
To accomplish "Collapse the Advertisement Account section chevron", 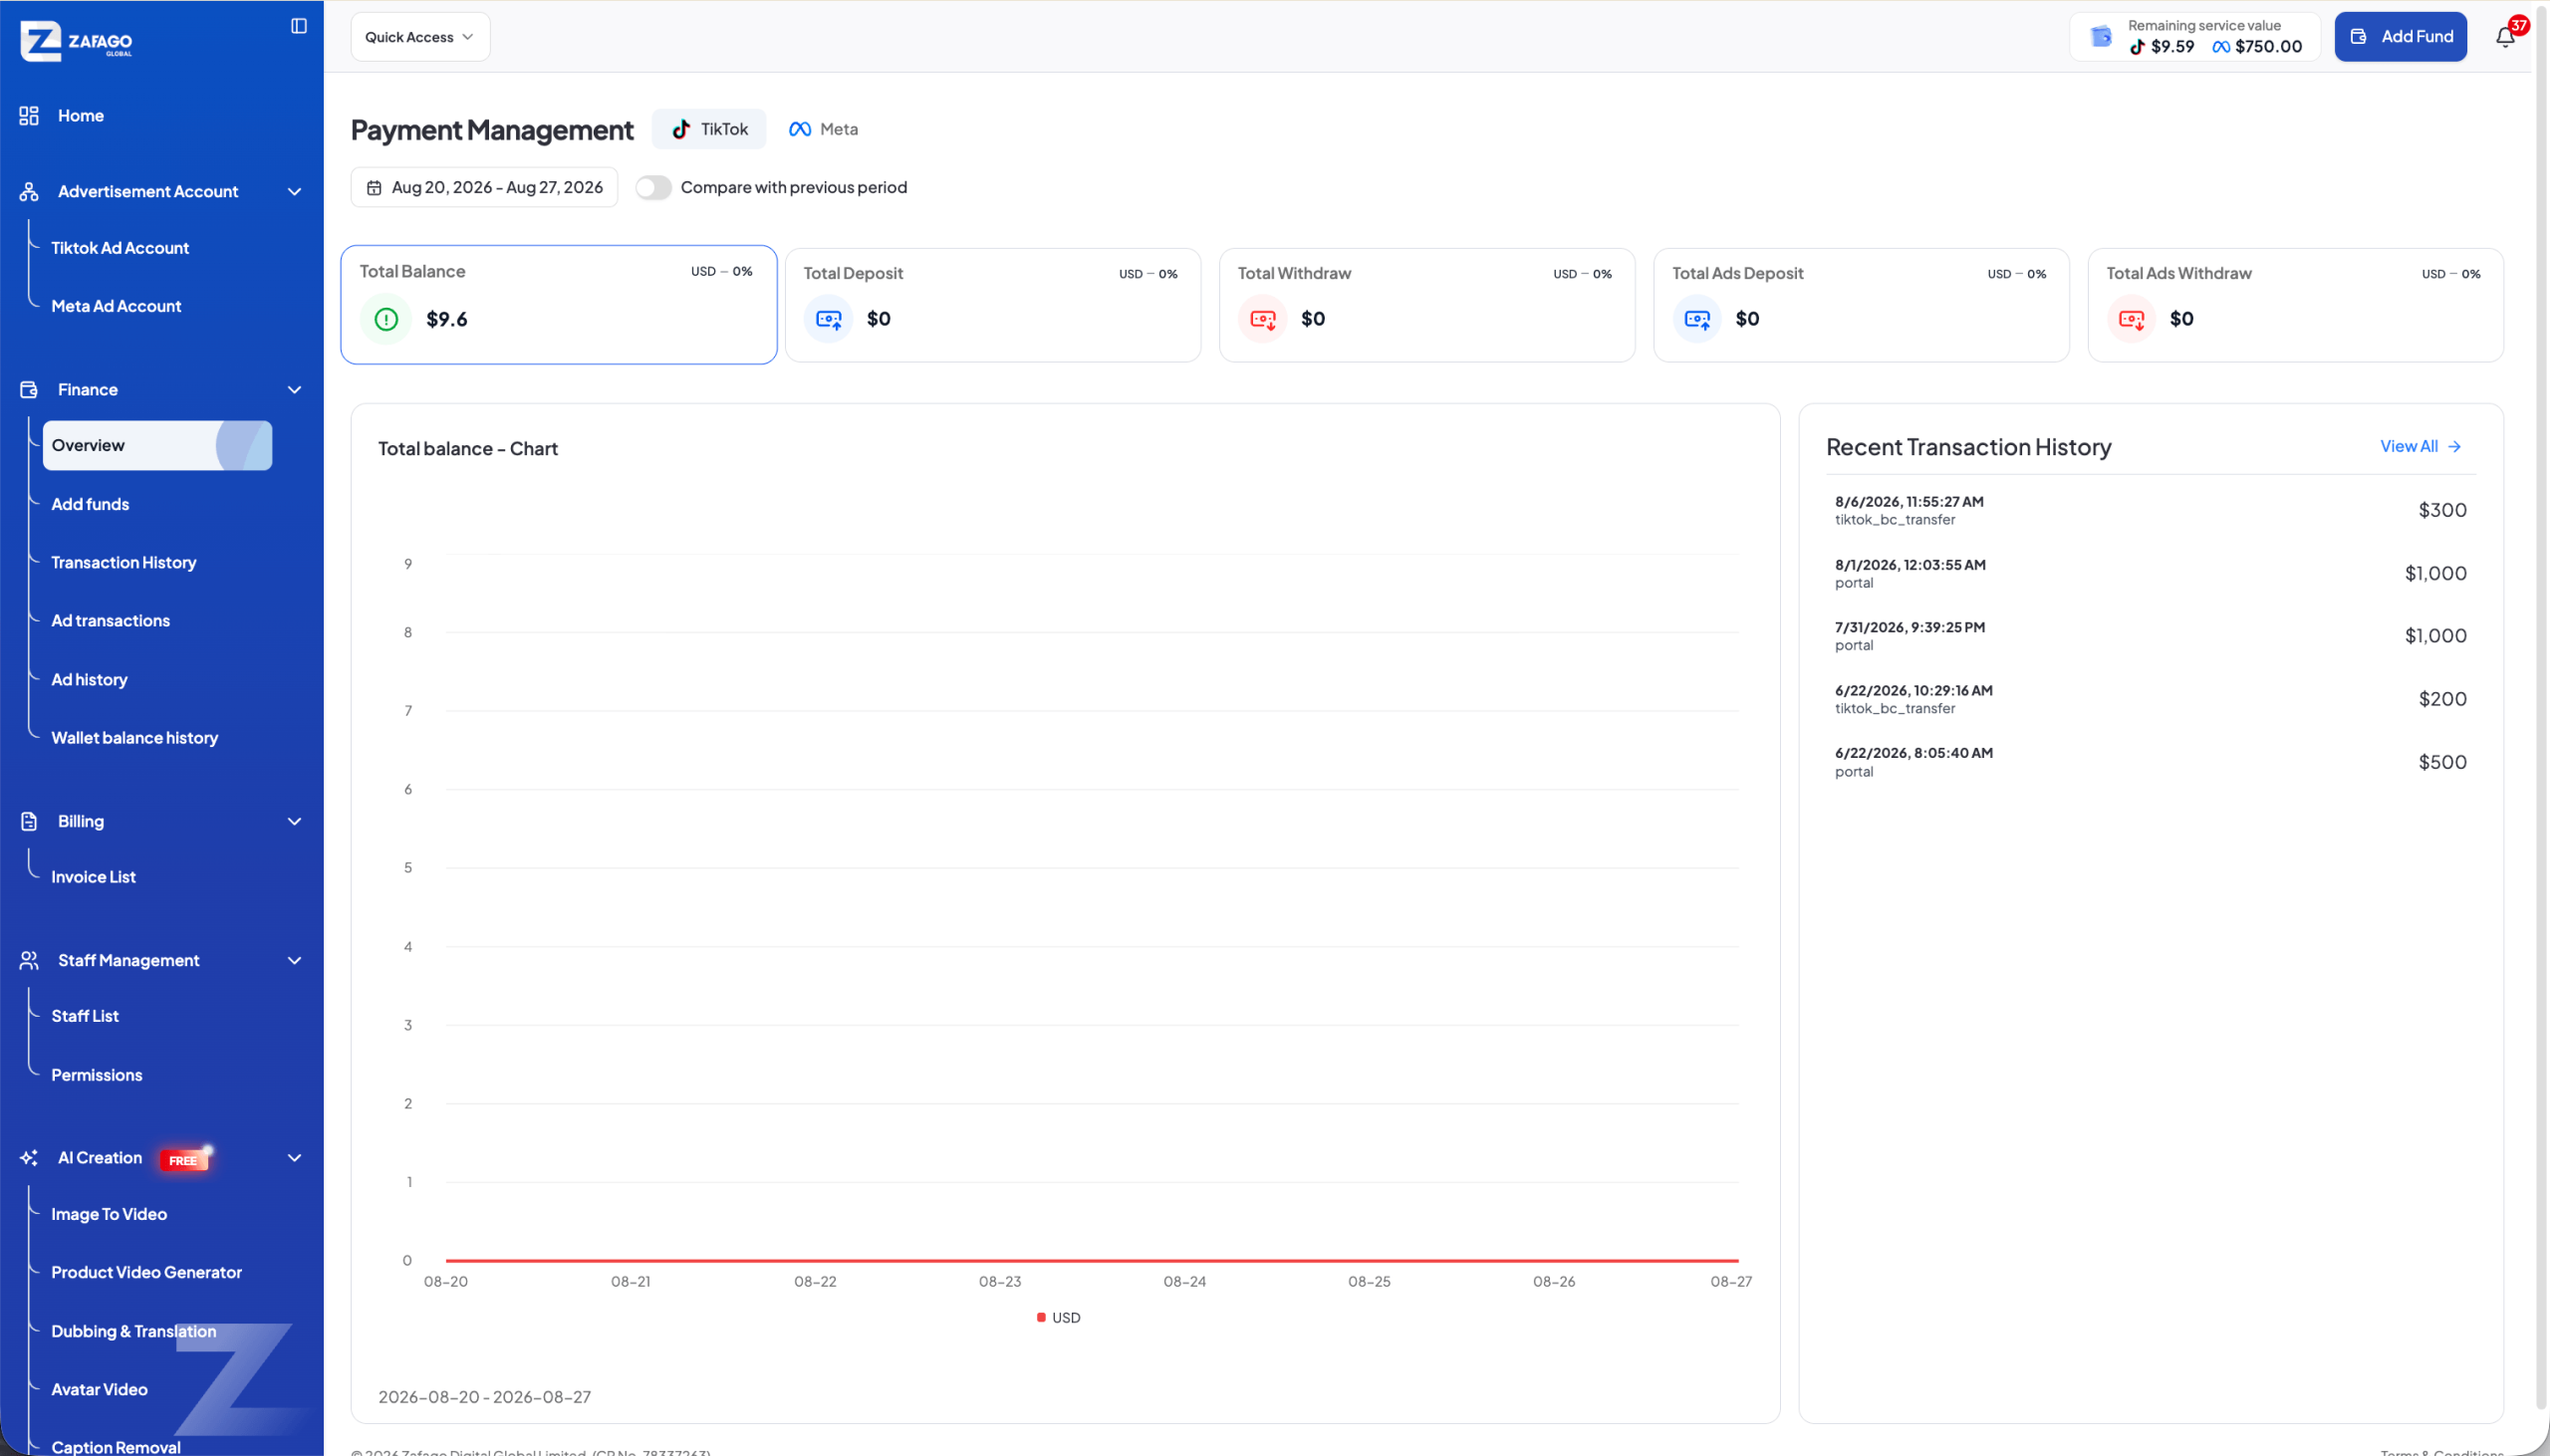I will [x=294, y=192].
